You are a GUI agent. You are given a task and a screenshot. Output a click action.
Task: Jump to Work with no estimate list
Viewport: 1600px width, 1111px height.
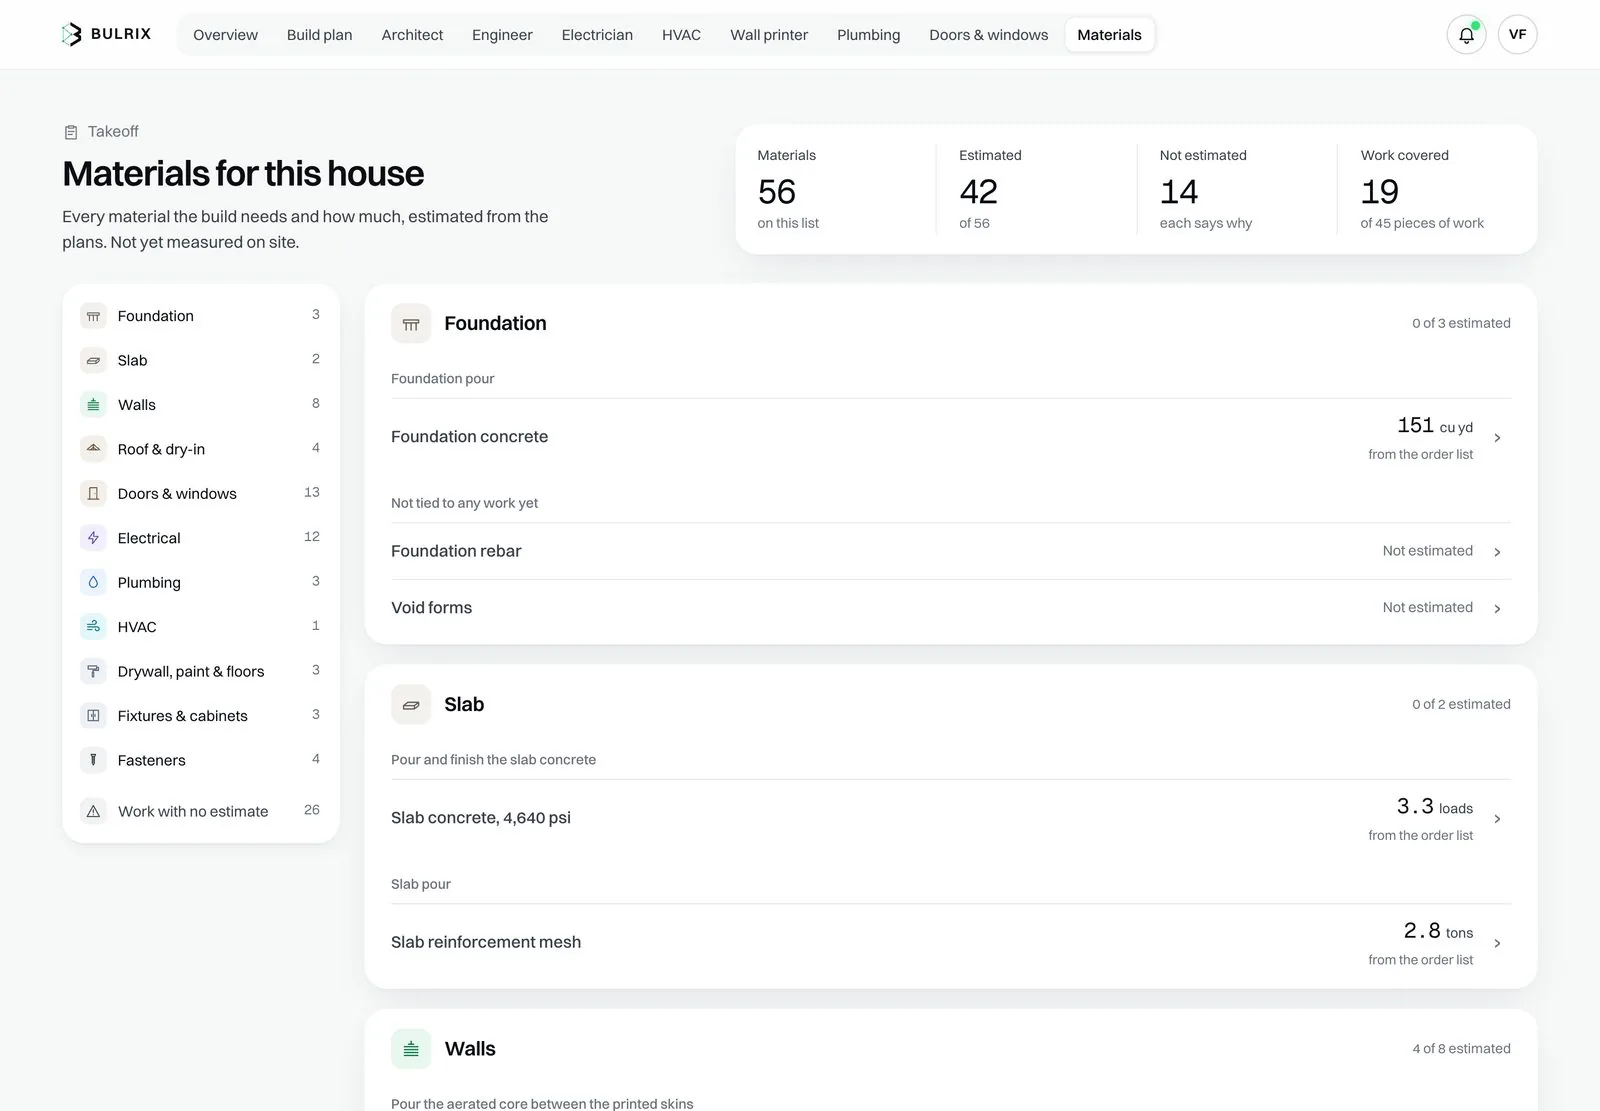(200, 811)
